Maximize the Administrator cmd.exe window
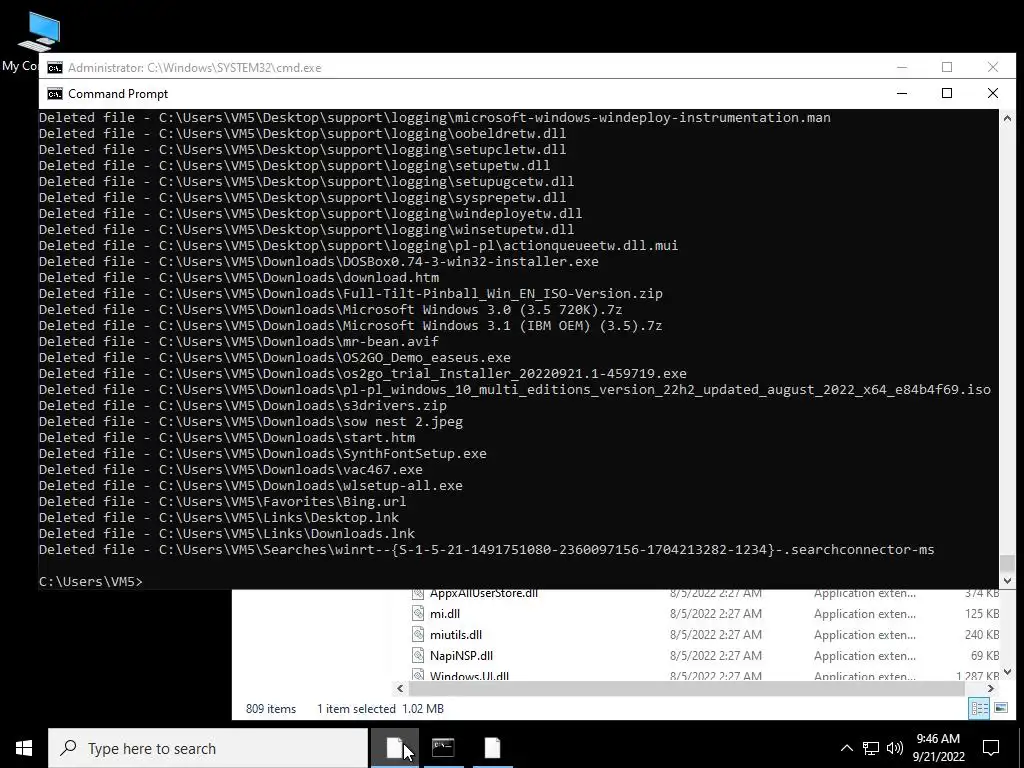1024x768 pixels. (947, 67)
